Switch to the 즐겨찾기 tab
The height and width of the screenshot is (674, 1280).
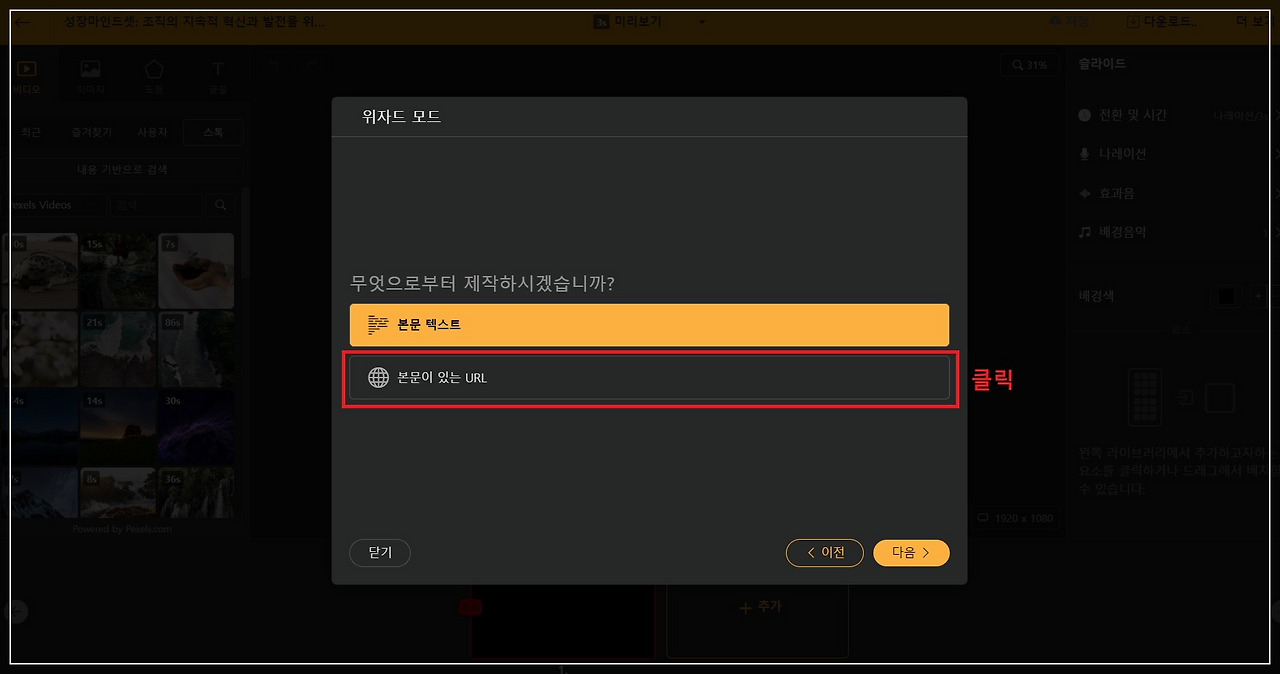pyautogui.click(x=91, y=132)
